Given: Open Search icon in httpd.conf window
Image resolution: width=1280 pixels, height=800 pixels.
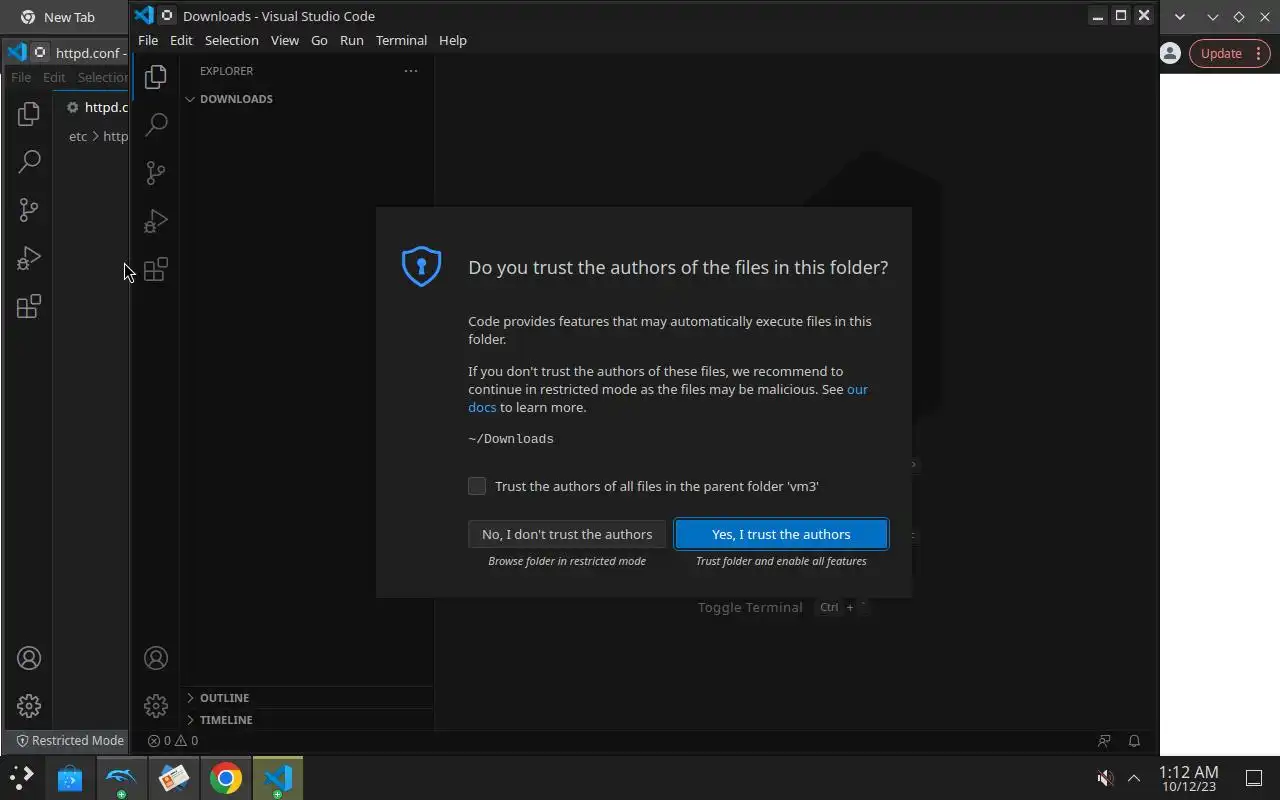Looking at the screenshot, I should point(29,162).
